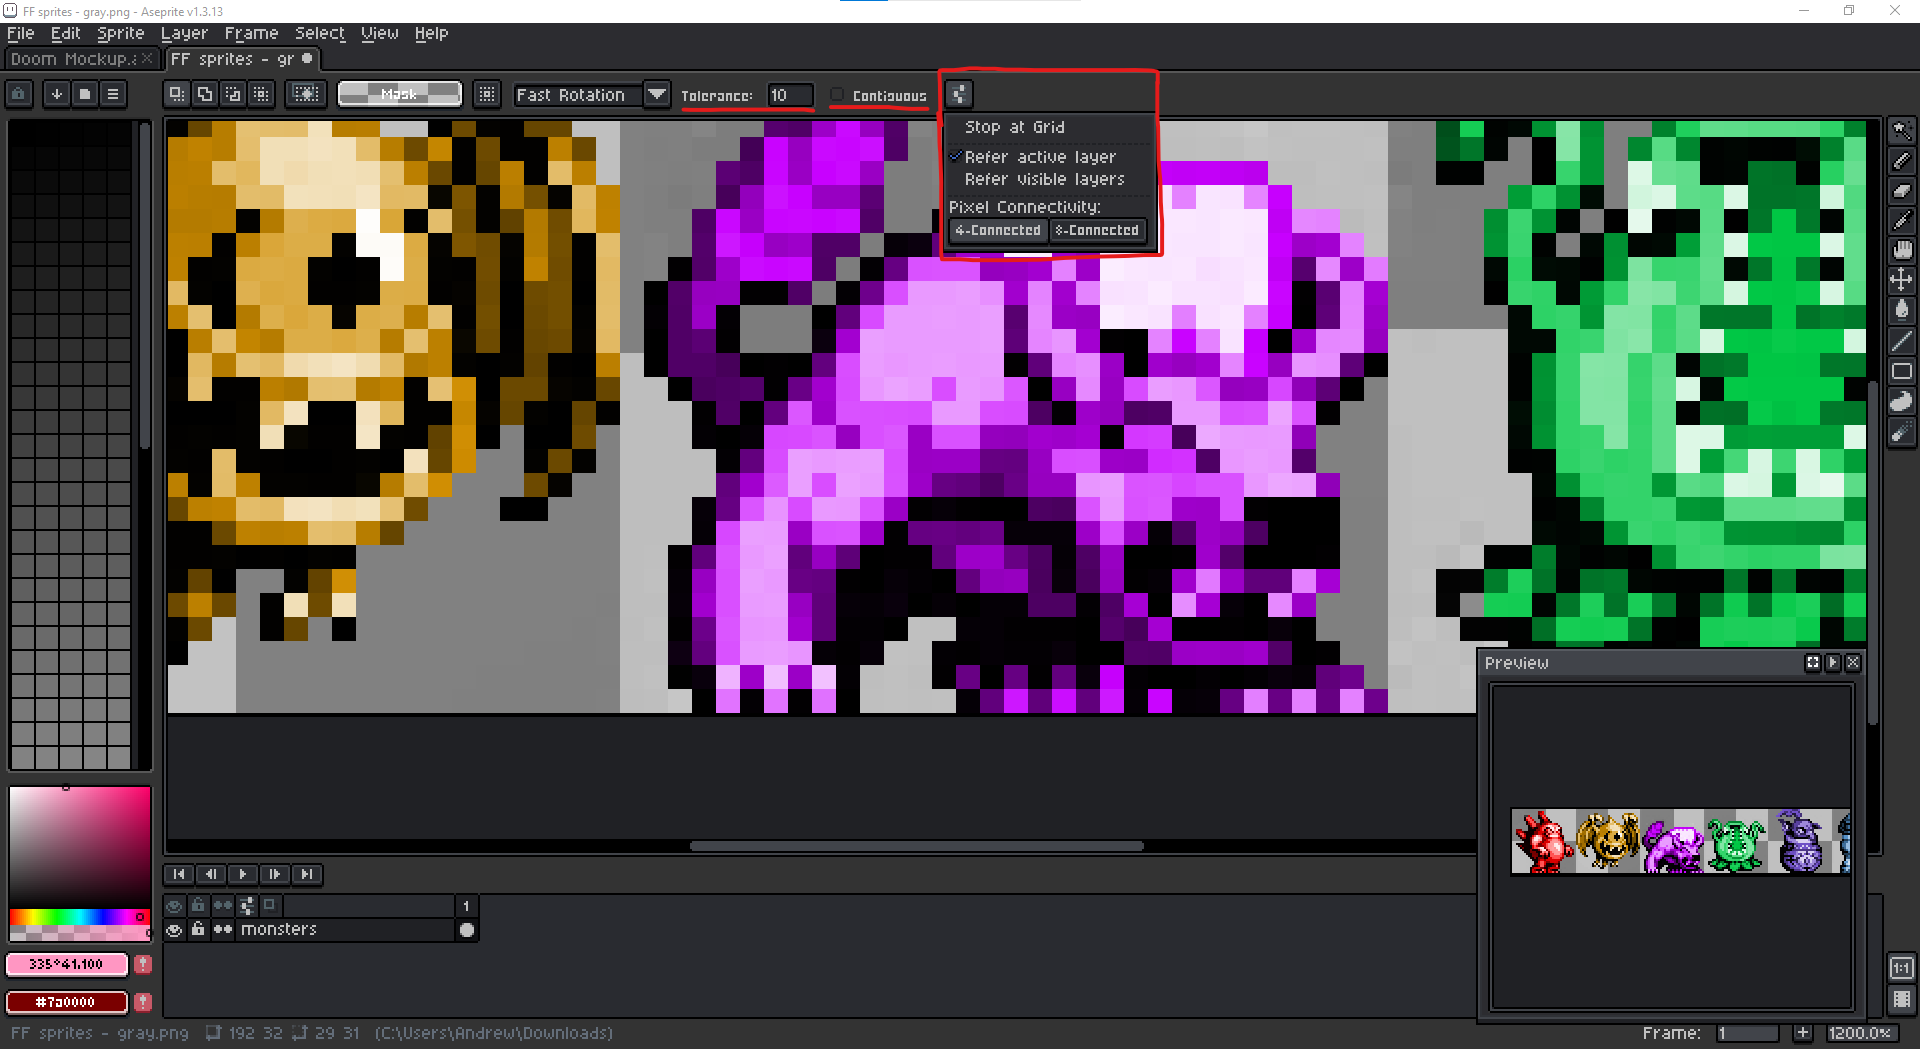Open the Fast Rotation algorithm dropdown
This screenshot has width=1920, height=1049.
point(578,95)
